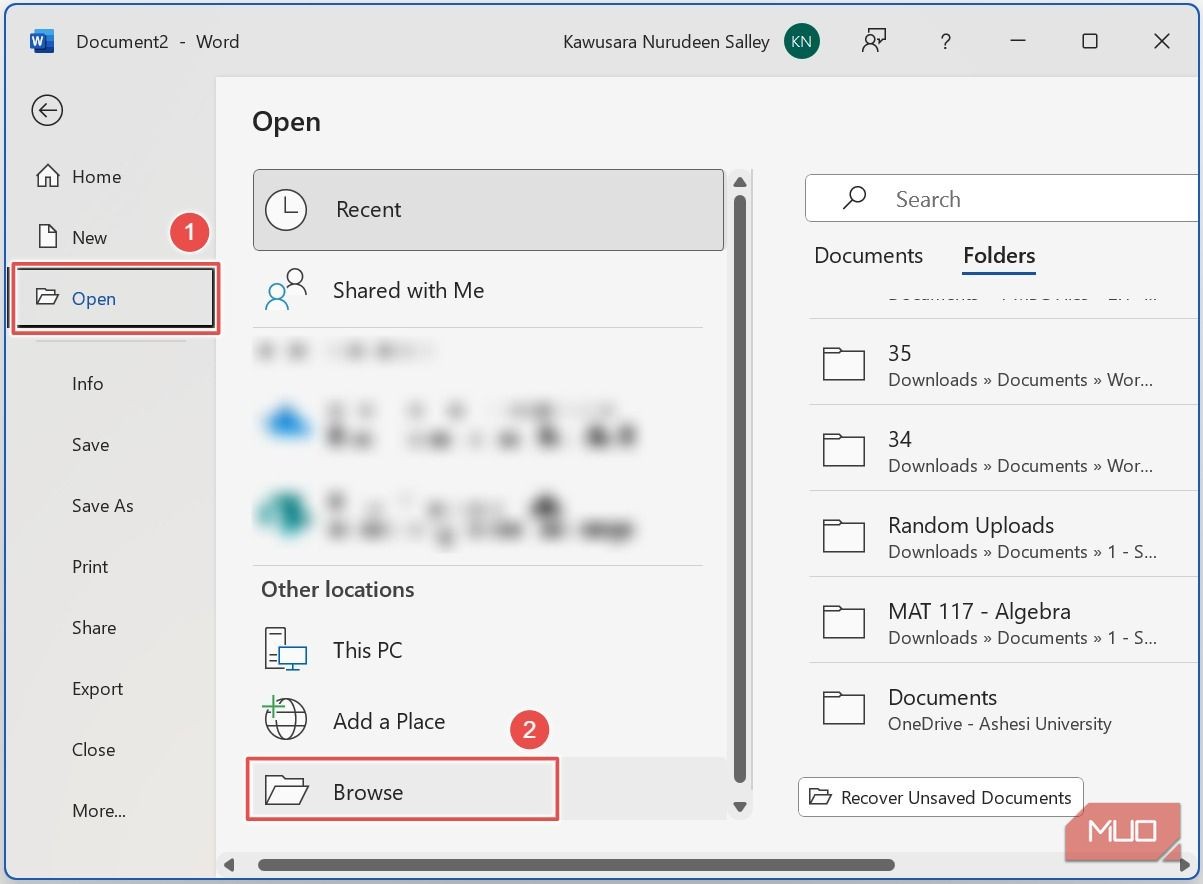Screen dimensions: 1203x884
Task: Minimize the Word window
Action: [x=1018, y=41]
